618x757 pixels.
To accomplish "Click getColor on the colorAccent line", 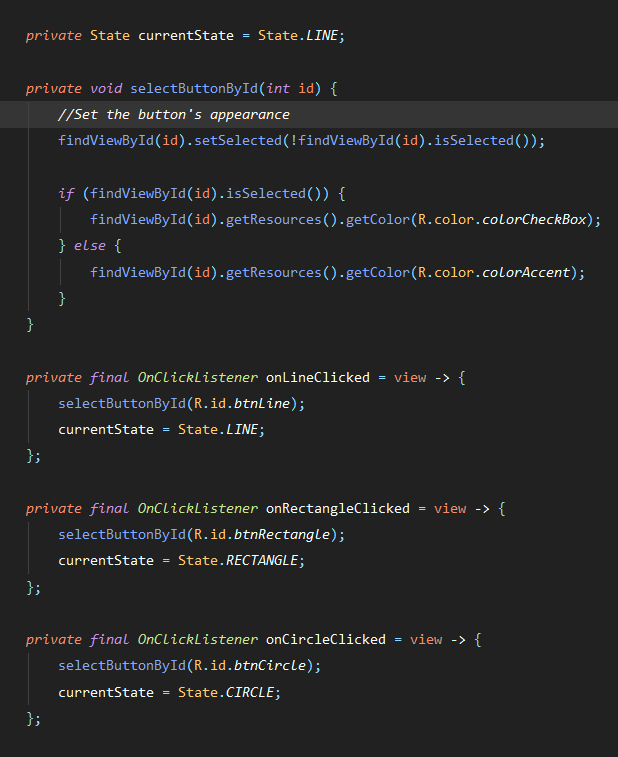I will pyautogui.click(x=378, y=273).
